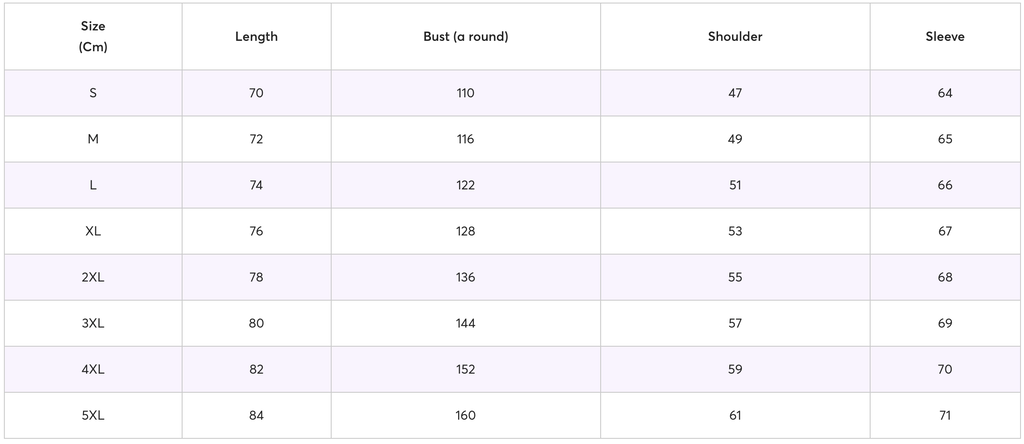Select the length value 76
1024x444 pixels.
pos(256,231)
